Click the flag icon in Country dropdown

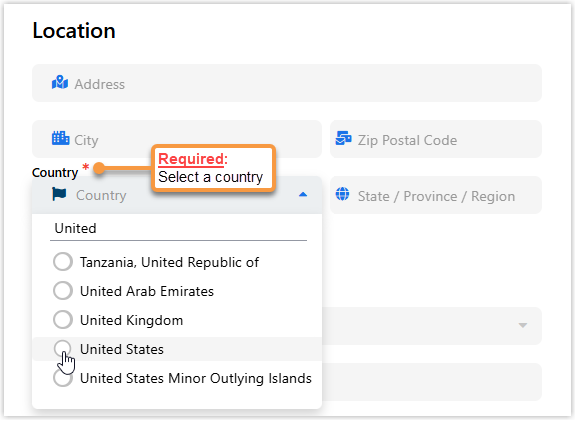point(60,194)
